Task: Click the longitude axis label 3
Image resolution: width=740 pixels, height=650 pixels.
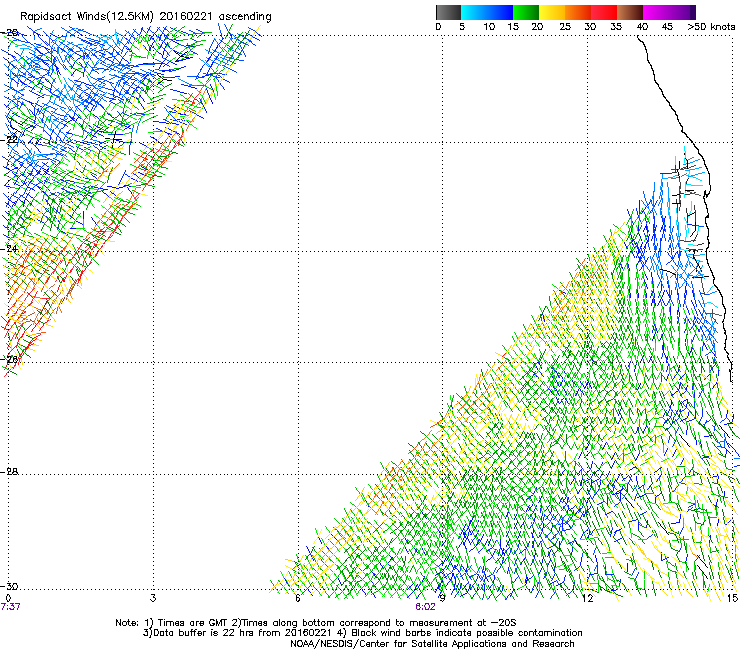Action: (x=153, y=598)
